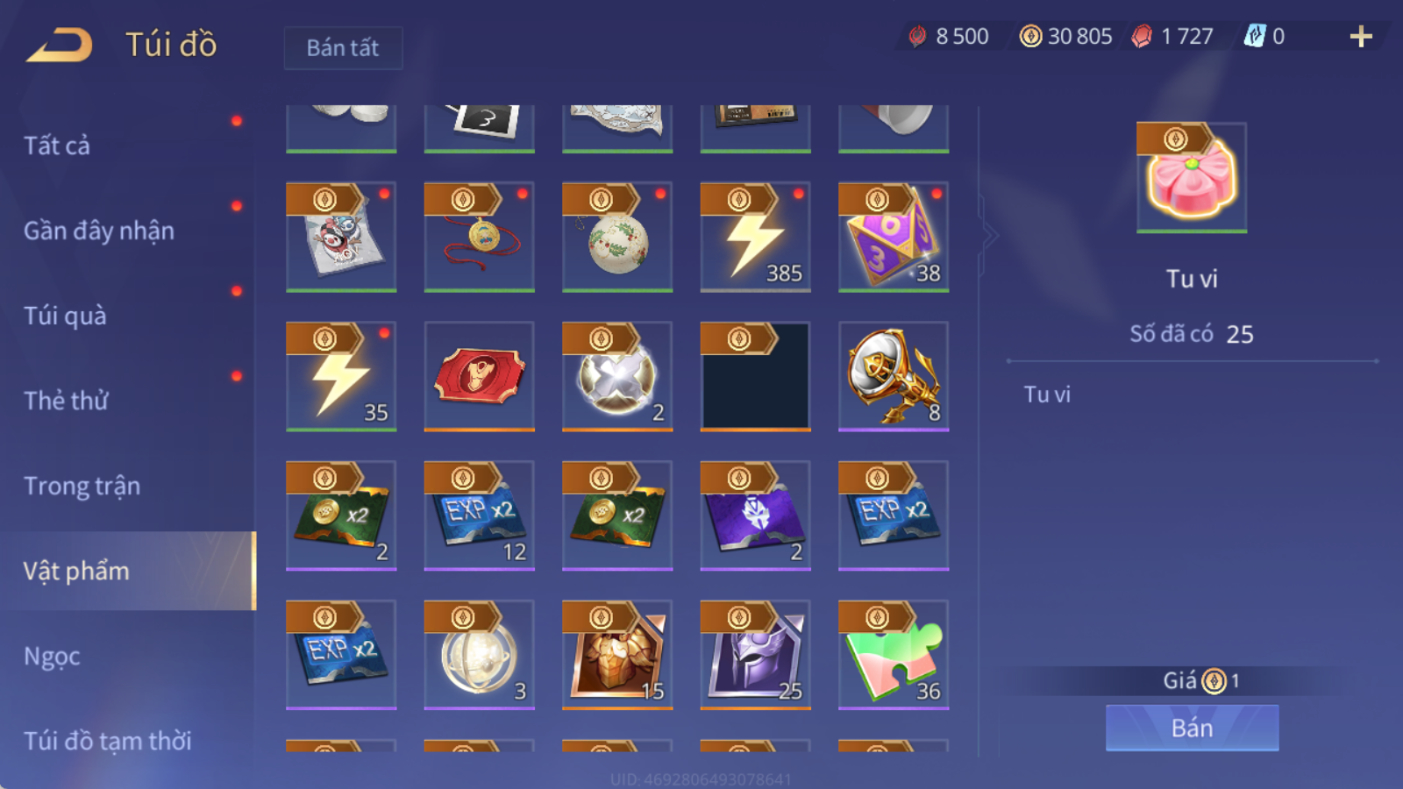1403x789 pixels.
Task: Tap the back arrow icon
Action: 59,45
